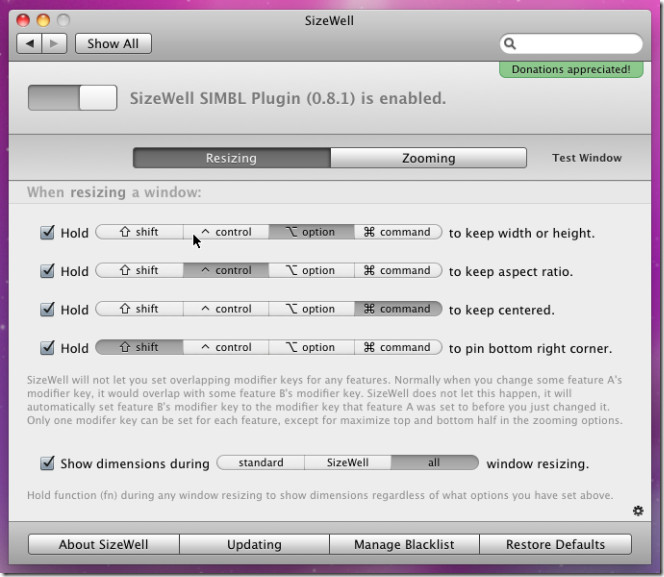Uncheck Hold to keep width or height
The height and width of the screenshot is (577, 664).
click(47, 232)
